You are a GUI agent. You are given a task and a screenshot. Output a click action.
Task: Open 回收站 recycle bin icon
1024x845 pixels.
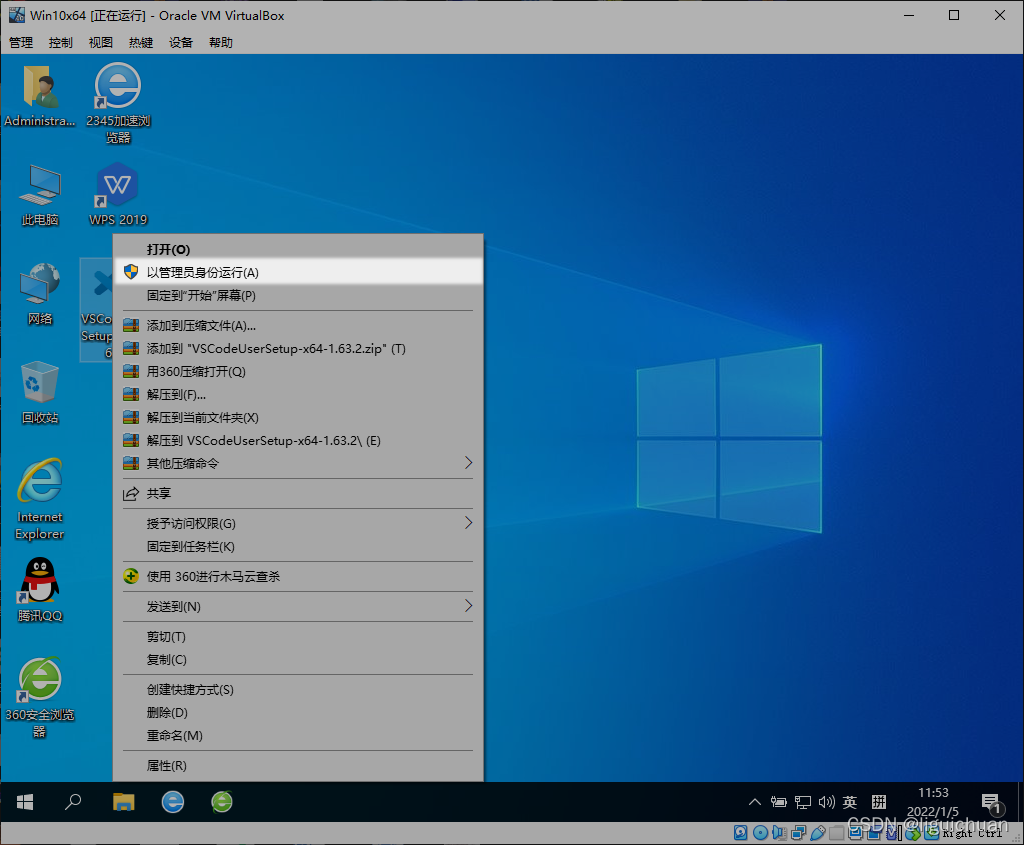click(40, 392)
